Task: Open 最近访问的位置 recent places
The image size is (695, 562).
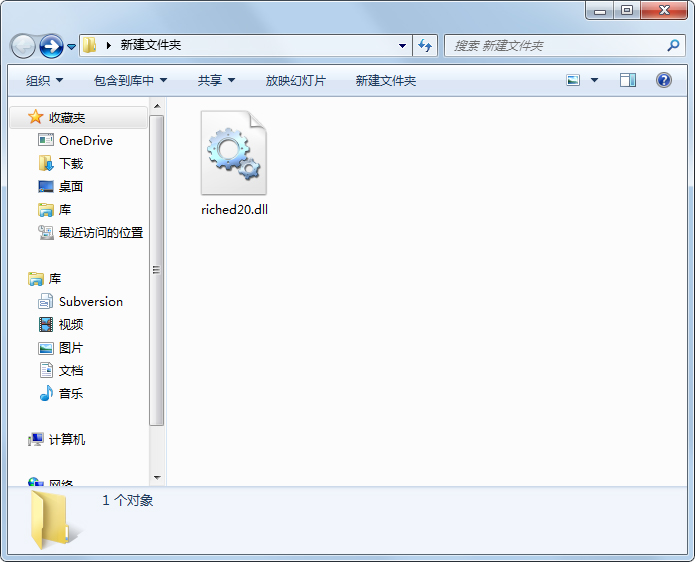Action: [x=100, y=233]
